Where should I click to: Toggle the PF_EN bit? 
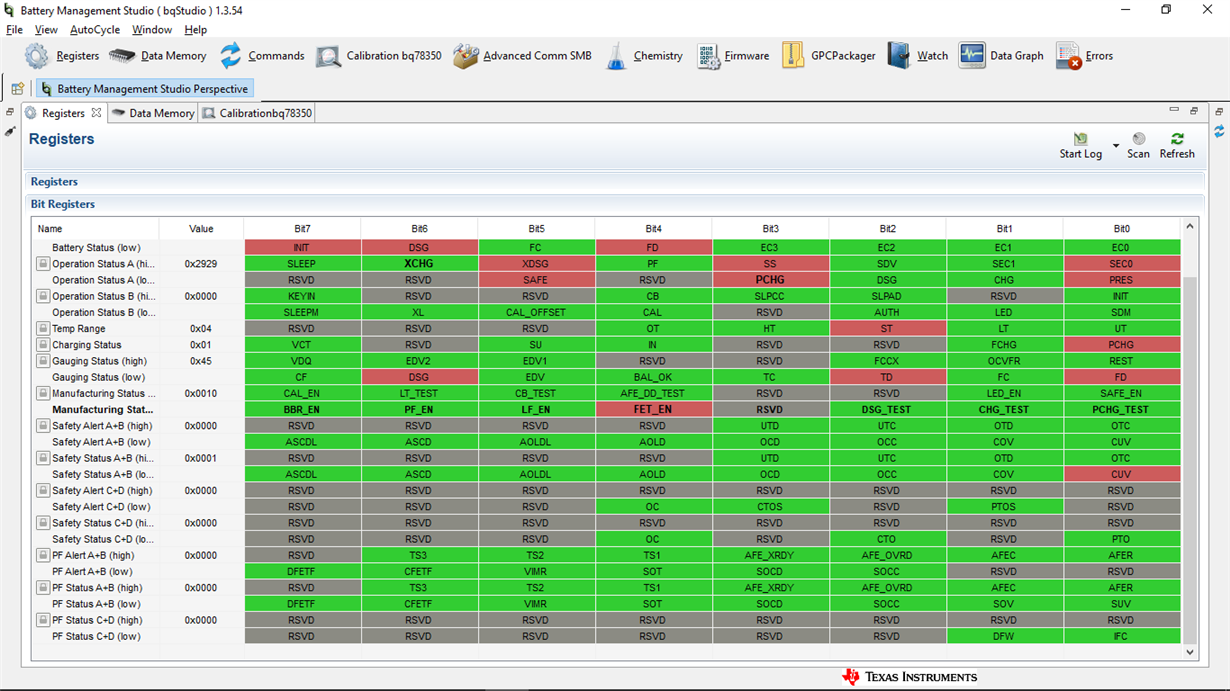[418, 409]
